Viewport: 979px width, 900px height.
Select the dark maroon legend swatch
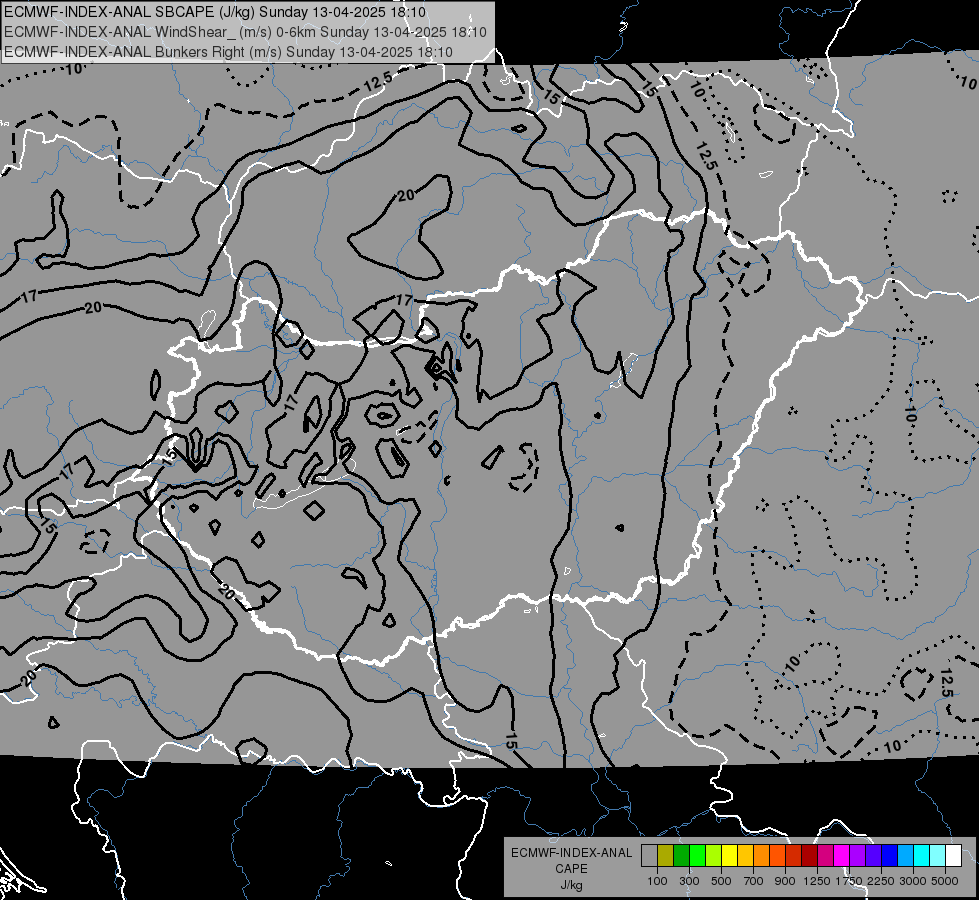[x=810, y=856]
